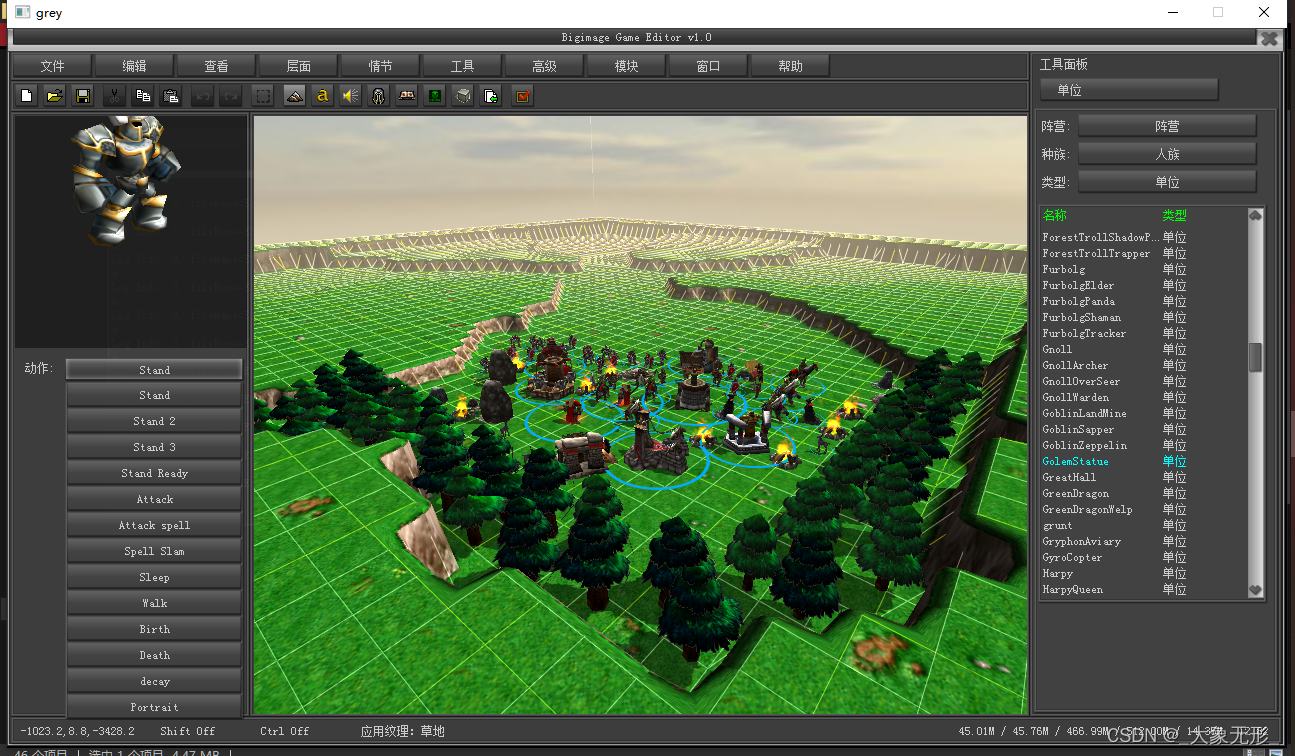The width and height of the screenshot is (1295, 756).
Task: Sort by the 类型 column header
Action: [x=1174, y=215]
